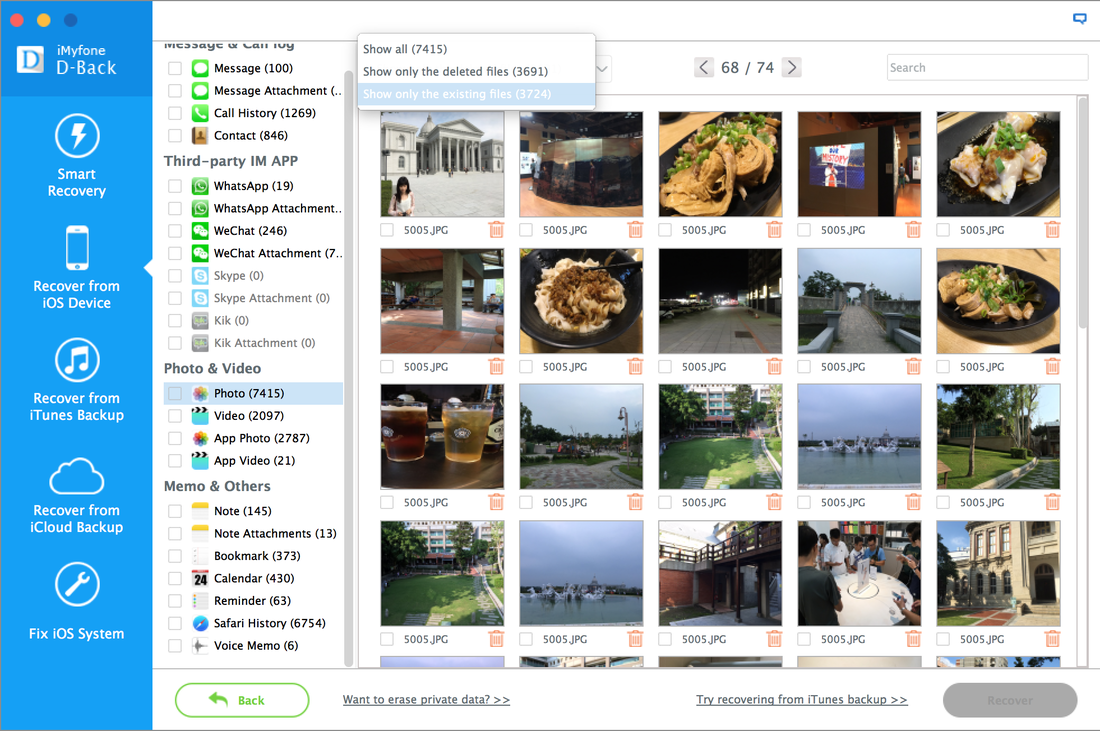1100x731 pixels.
Task: Click the Recover button
Action: [1010, 700]
